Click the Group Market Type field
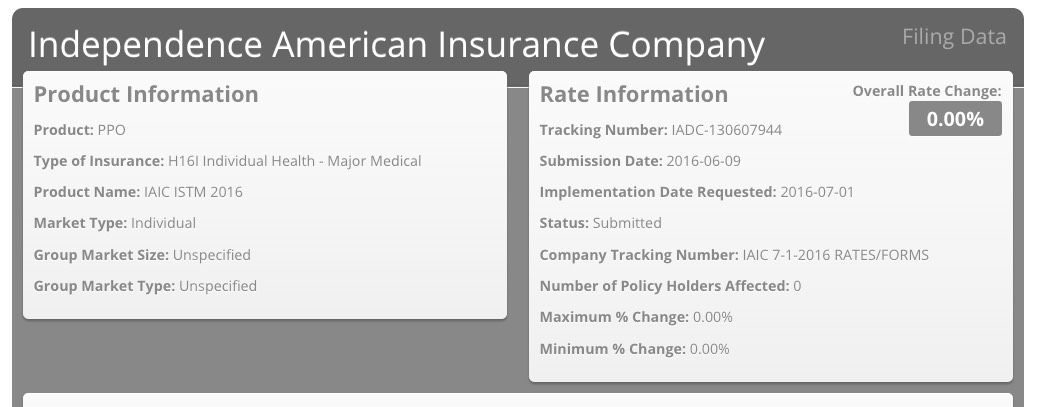Viewport: 1039px width, 407px height. 145,286
